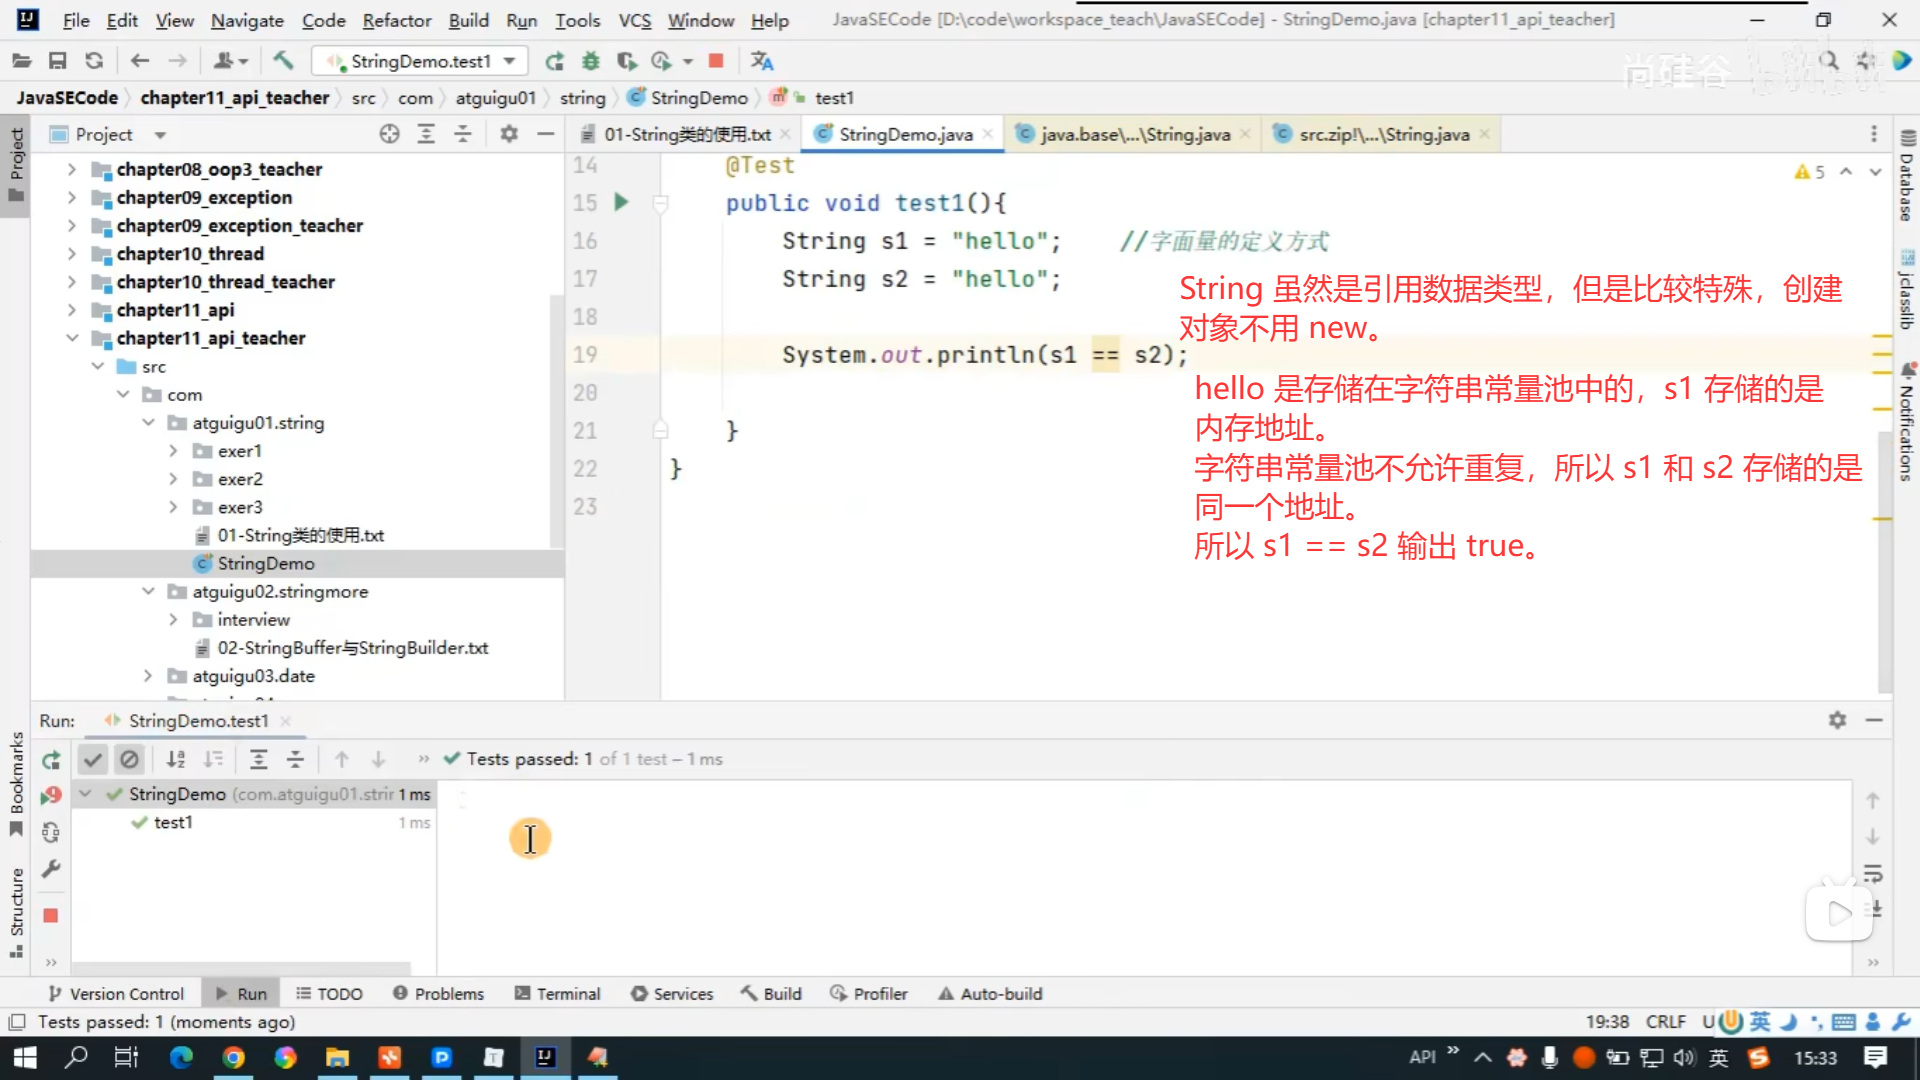Image resolution: width=1920 pixels, height=1080 pixels.
Task: Open Project panel settings gear
Action: click(509, 134)
